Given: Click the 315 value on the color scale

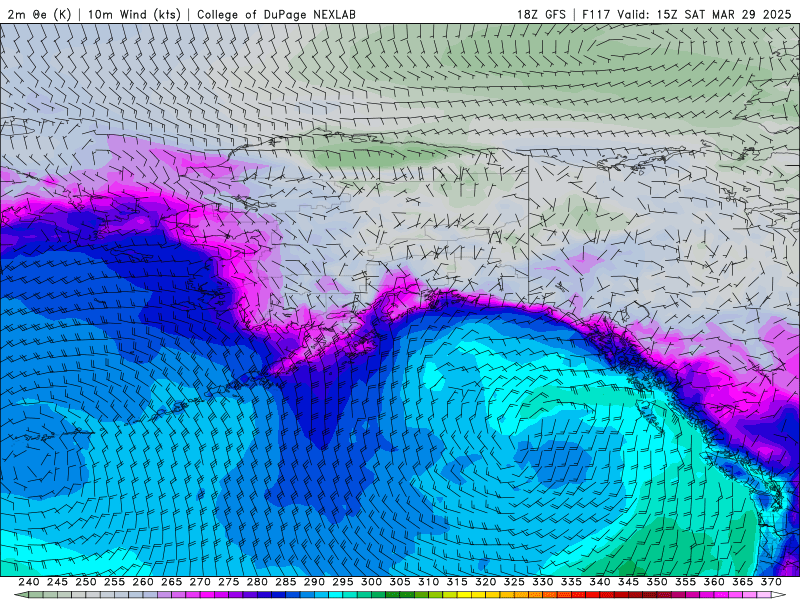Looking at the screenshot, I should click(x=457, y=582).
